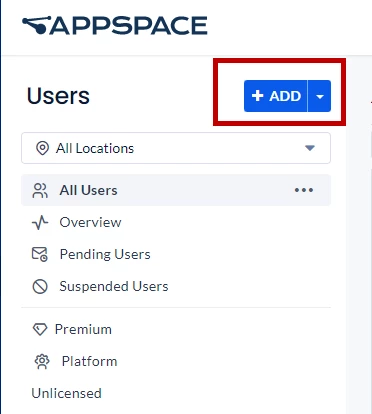Click the Appspace logo
Image resolution: width=372 pixels, height=414 pixels.
[115, 26]
